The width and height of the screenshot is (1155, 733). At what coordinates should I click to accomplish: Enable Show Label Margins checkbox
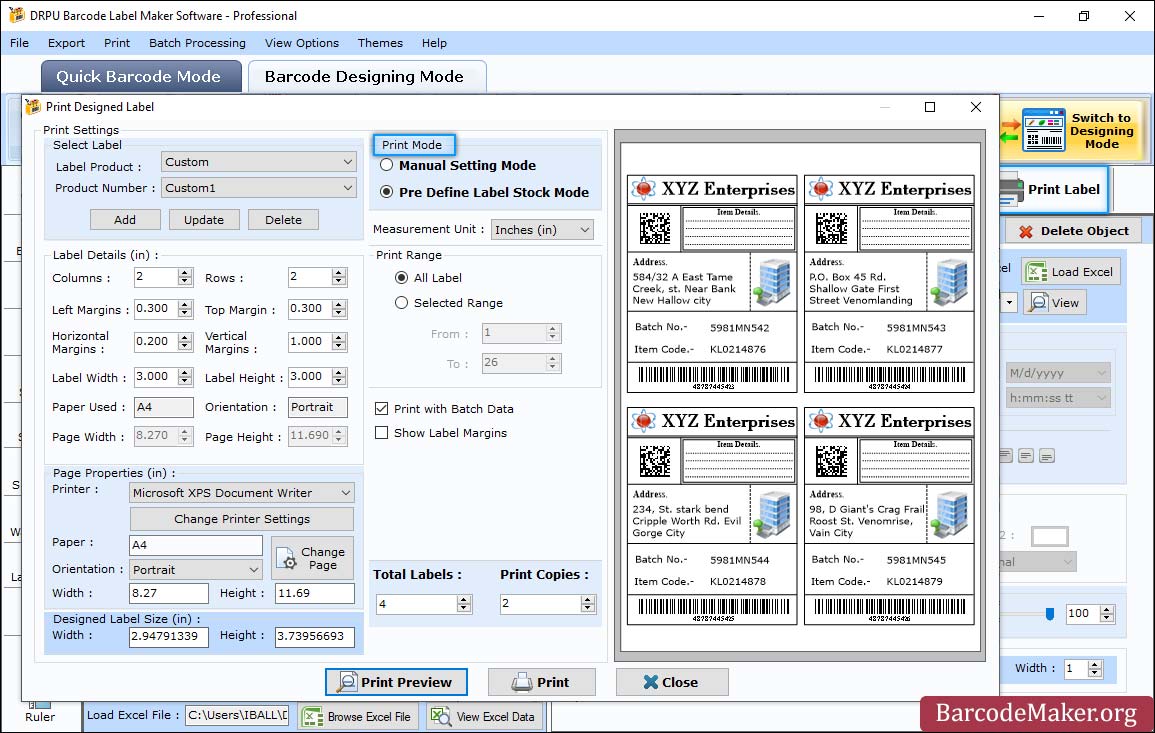[x=382, y=433]
